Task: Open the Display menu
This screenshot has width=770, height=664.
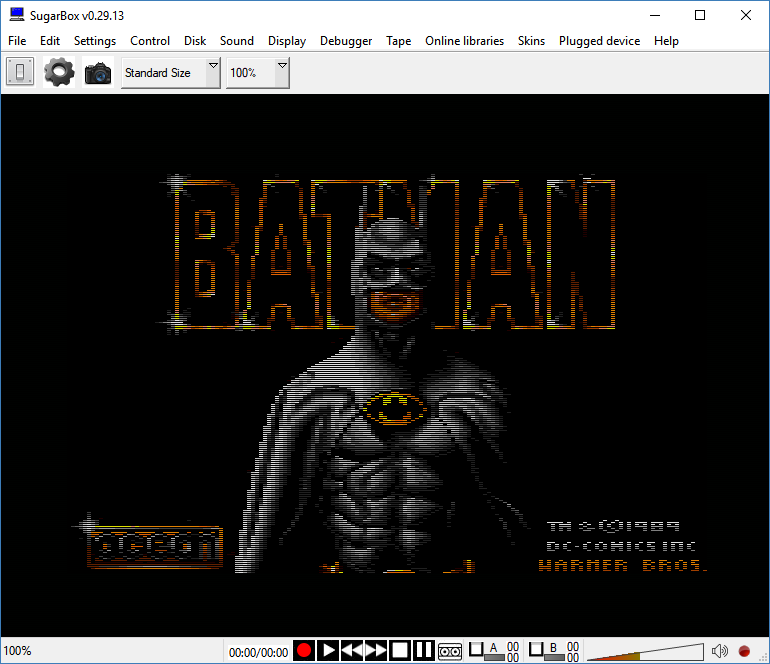Action: pos(287,41)
